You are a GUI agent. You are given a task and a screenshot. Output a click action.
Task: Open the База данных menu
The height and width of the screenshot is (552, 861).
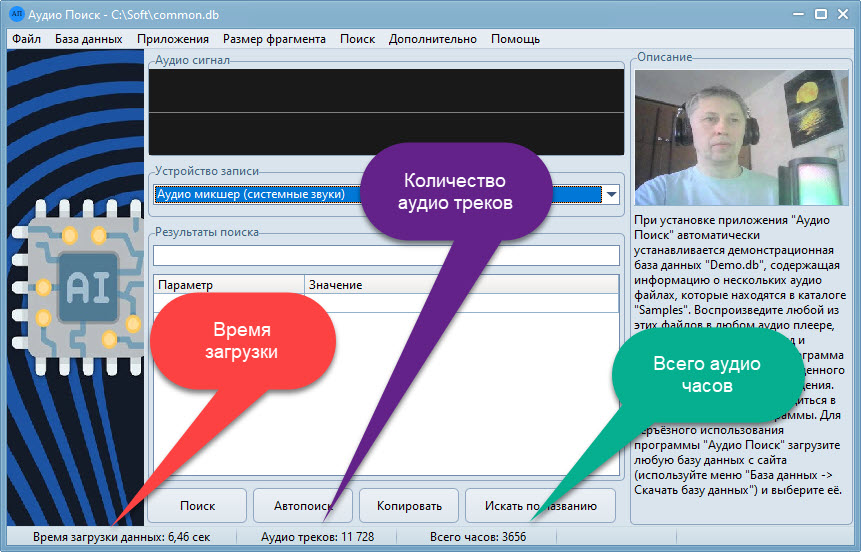point(89,39)
